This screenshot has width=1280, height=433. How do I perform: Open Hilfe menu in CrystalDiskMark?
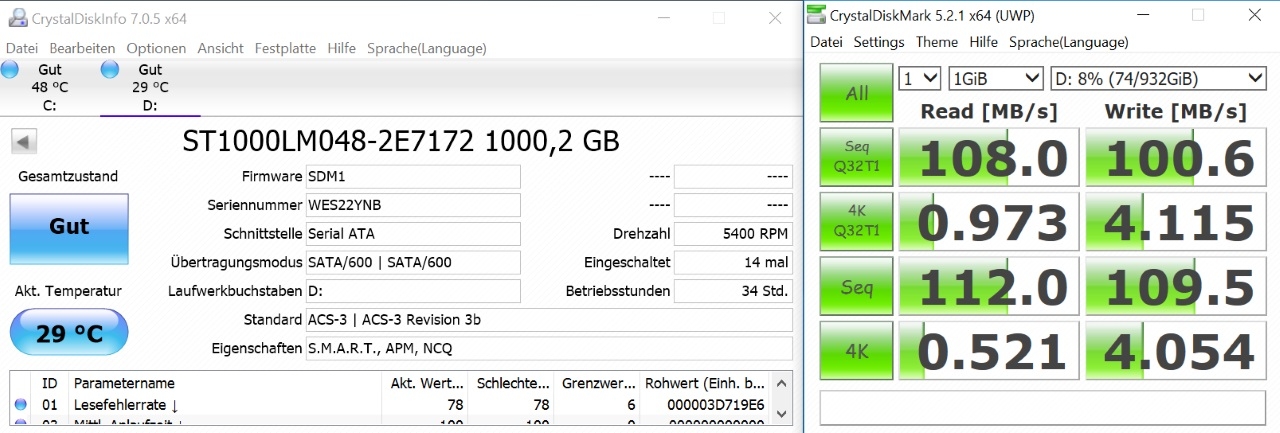pyautogui.click(x=984, y=42)
